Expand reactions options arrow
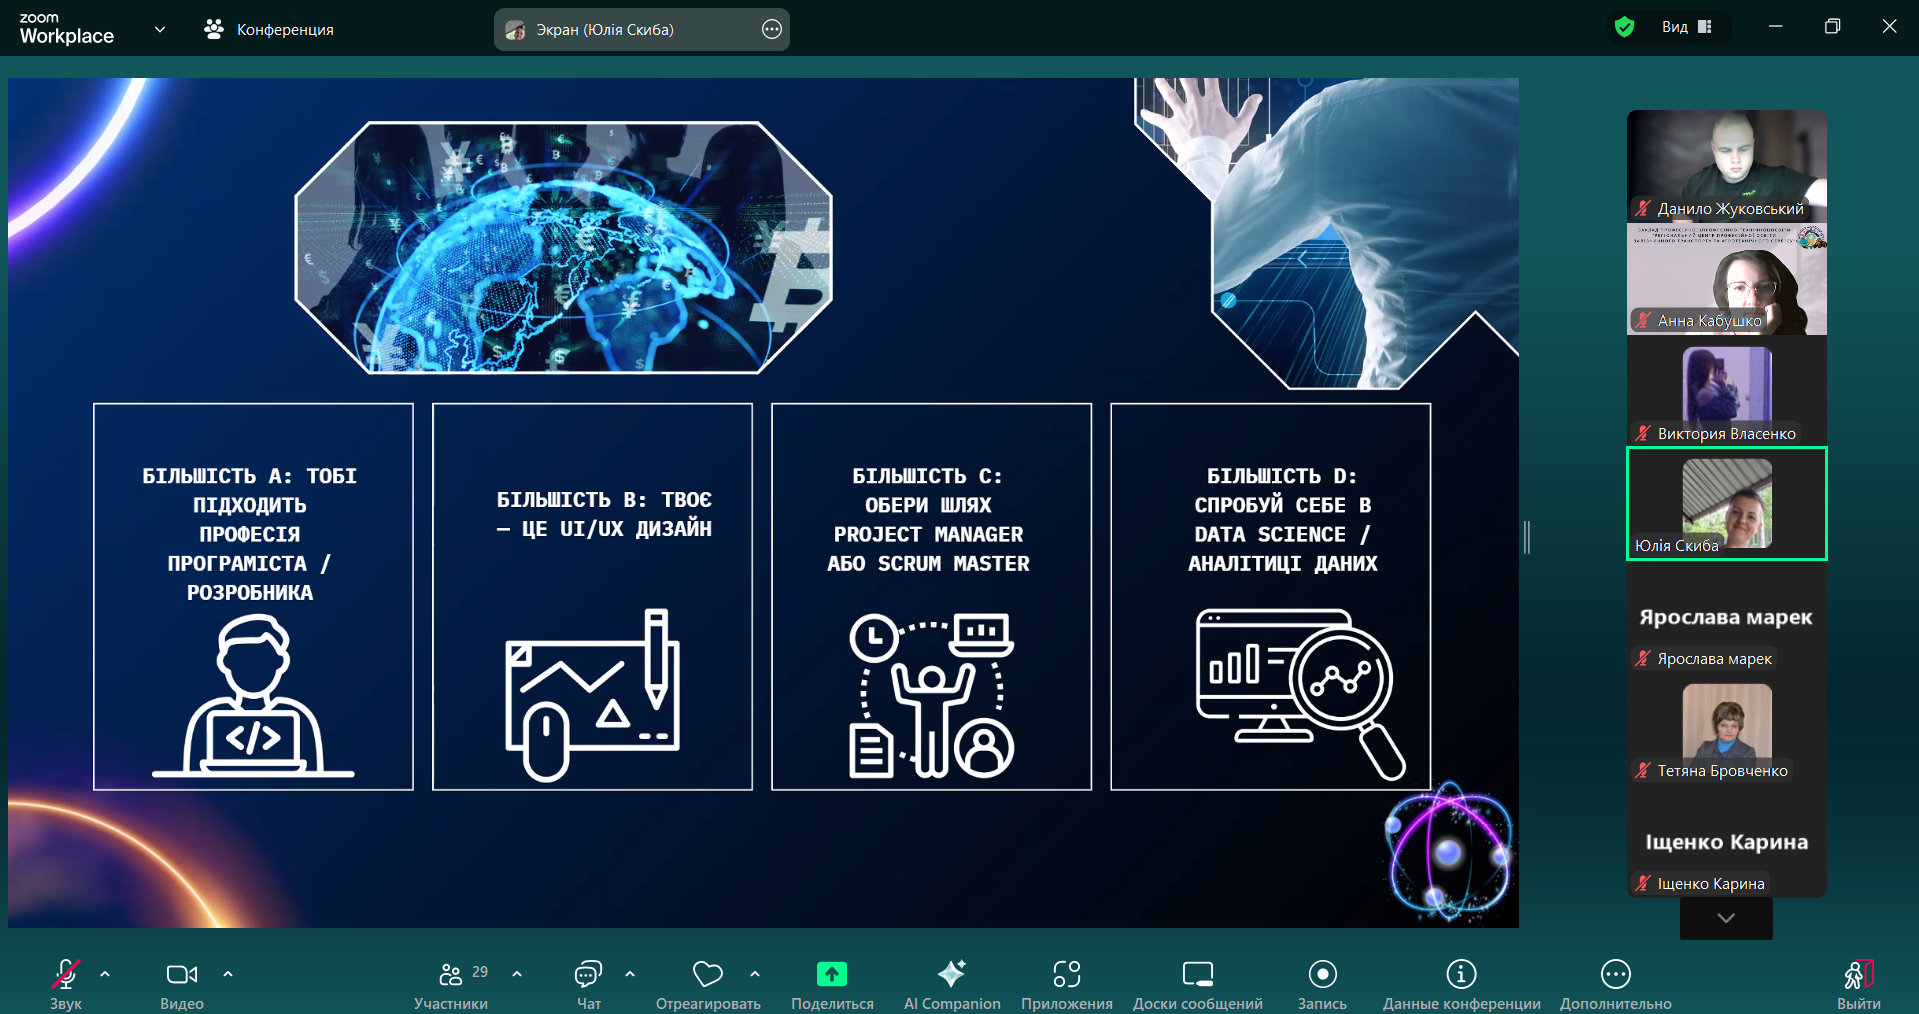 (x=755, y=974)
